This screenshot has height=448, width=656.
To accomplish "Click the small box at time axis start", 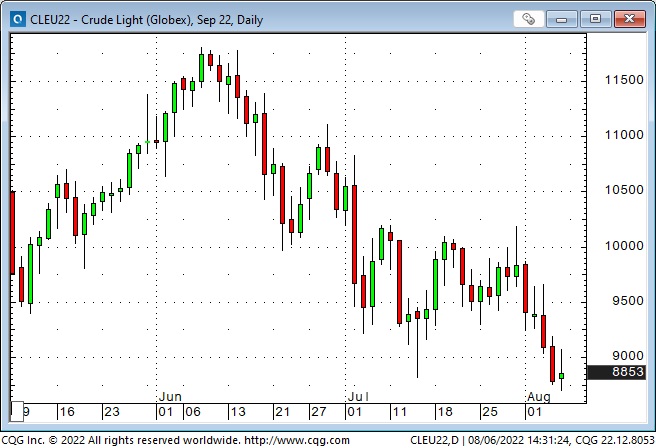I will [x=17, y=412].
